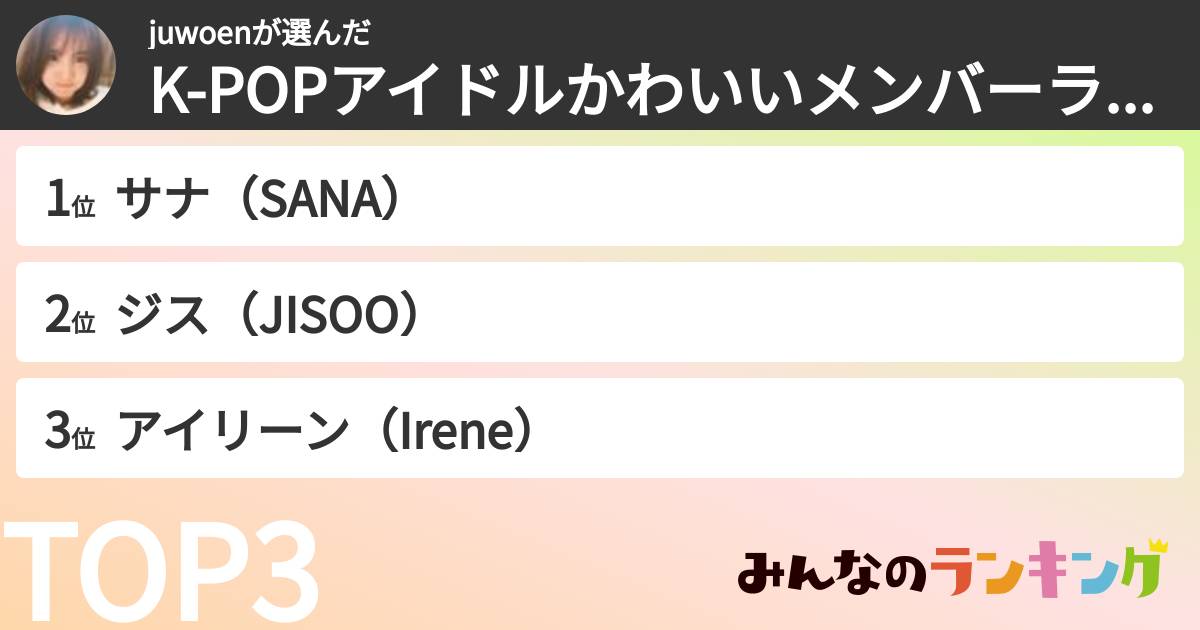Click the large TOP3 label

[x=160, y=572]
